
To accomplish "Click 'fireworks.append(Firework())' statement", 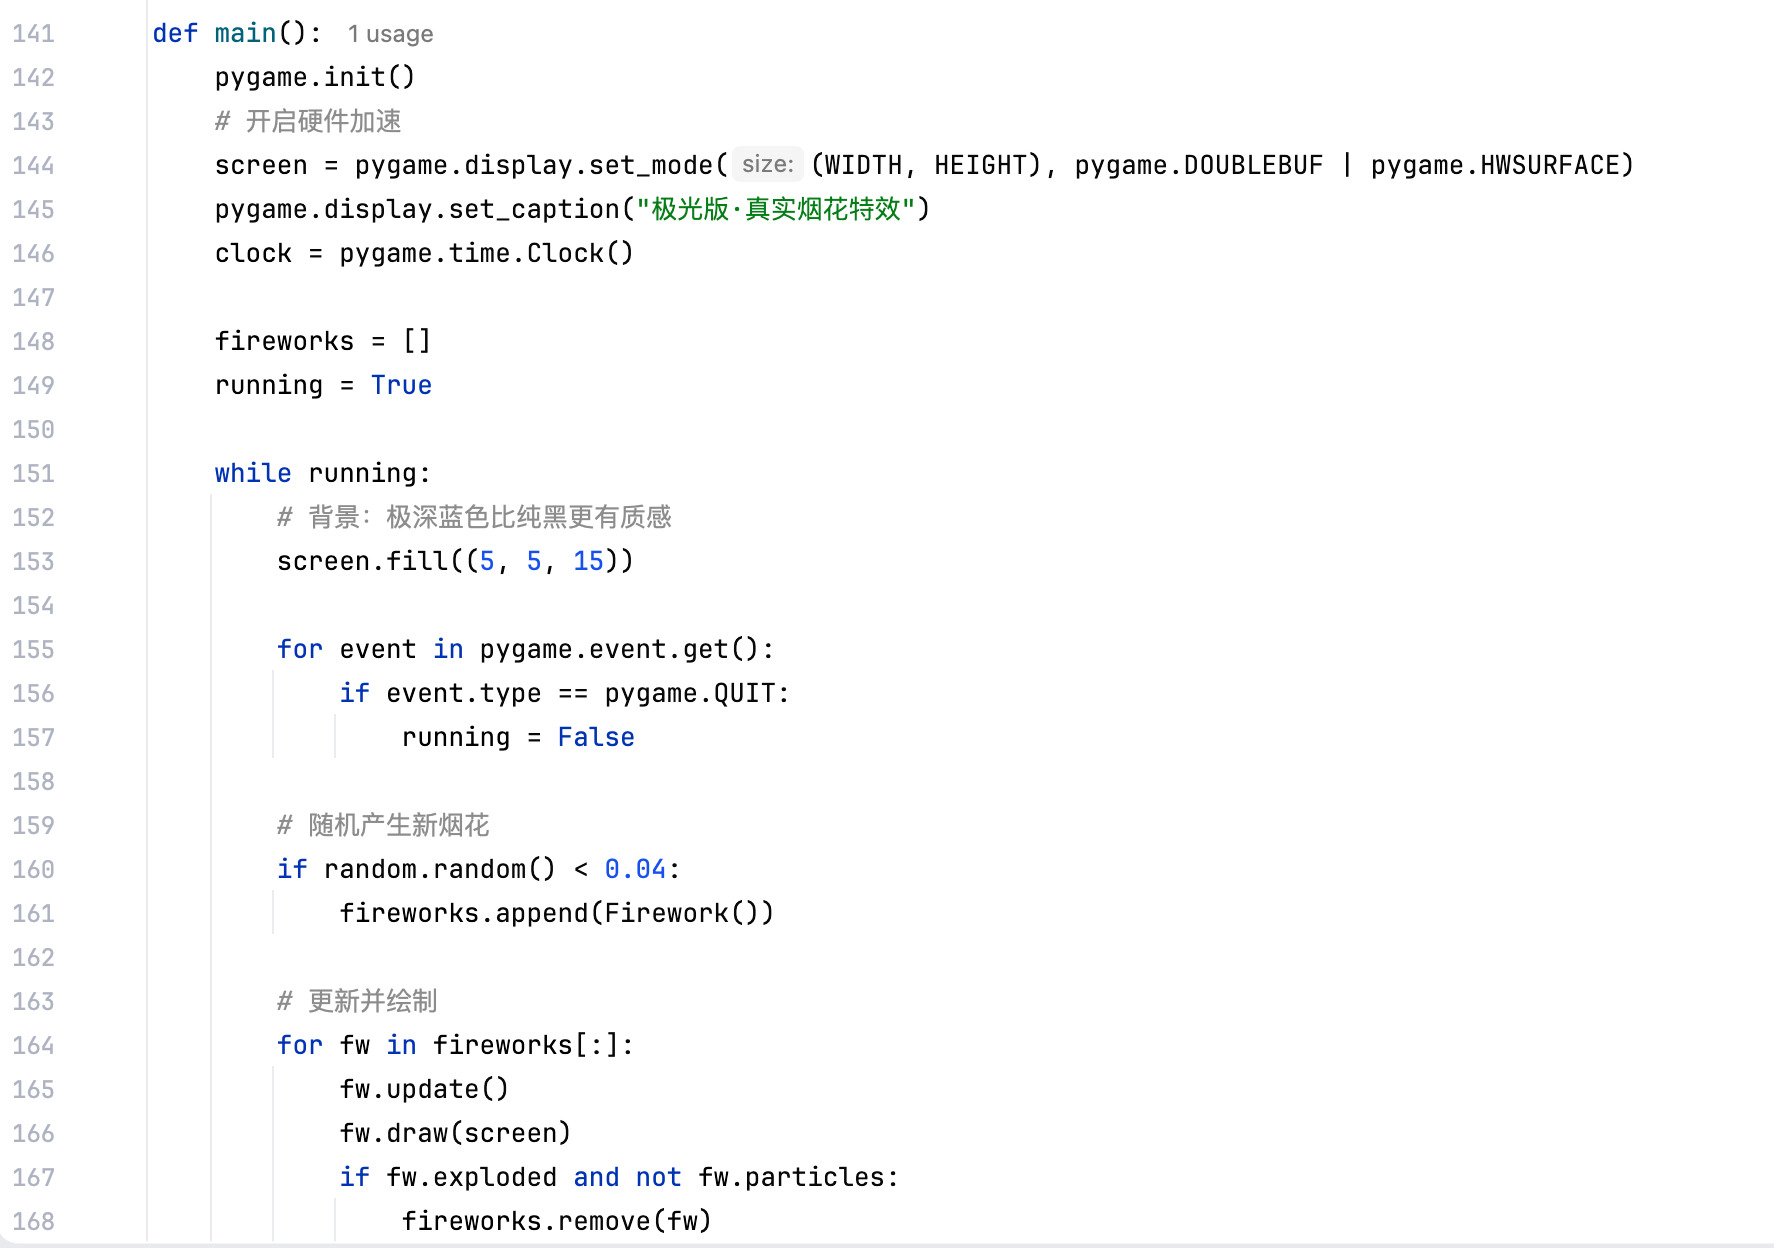I will tap(557, 914).
